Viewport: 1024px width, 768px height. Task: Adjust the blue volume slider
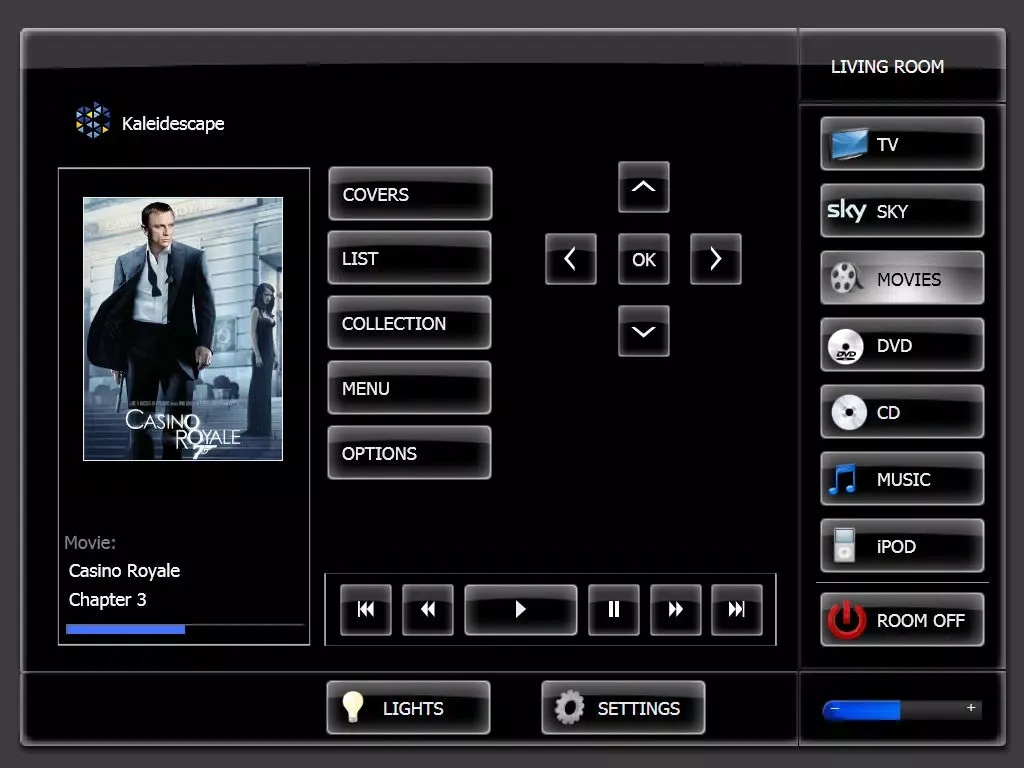pyautogui.click(x=901, y=710)
